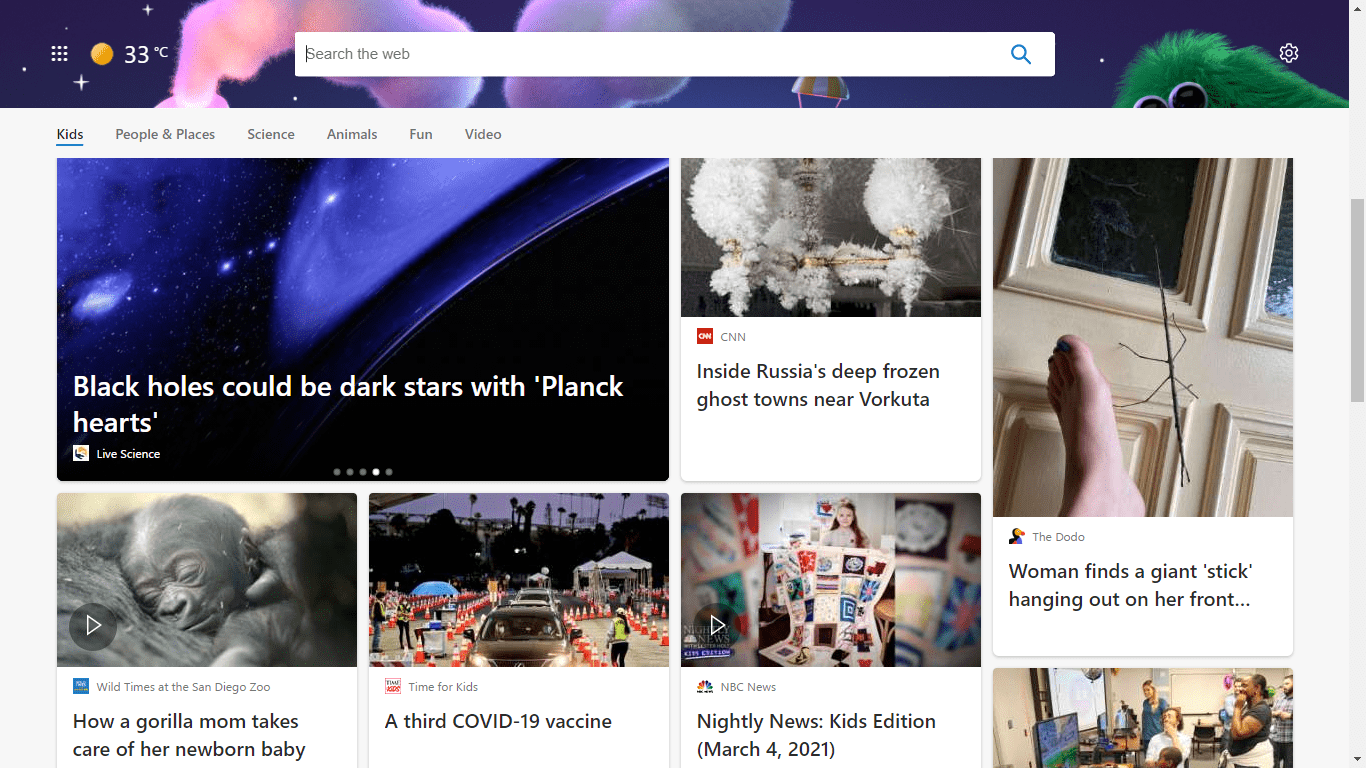Viewport: 1366px width, 768px height.
Task: Select the Video category
Action: click(483, 134)
